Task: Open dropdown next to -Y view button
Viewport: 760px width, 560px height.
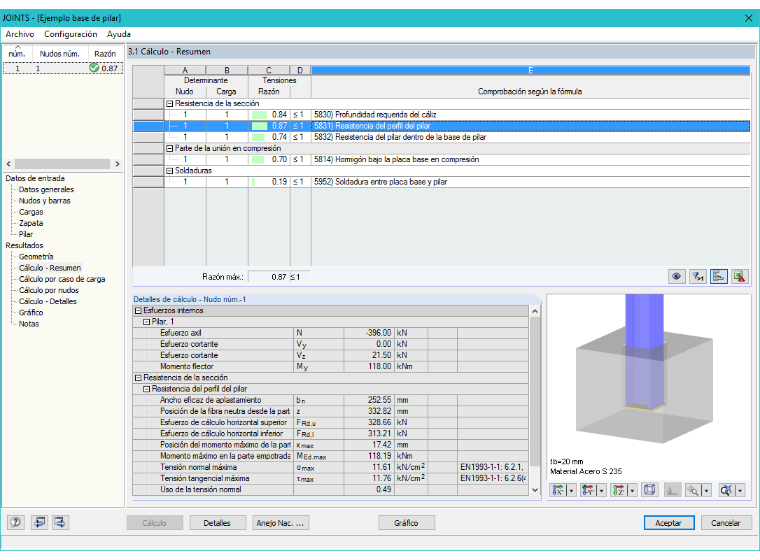Action: pyautogui.click(x=602, y=491)
